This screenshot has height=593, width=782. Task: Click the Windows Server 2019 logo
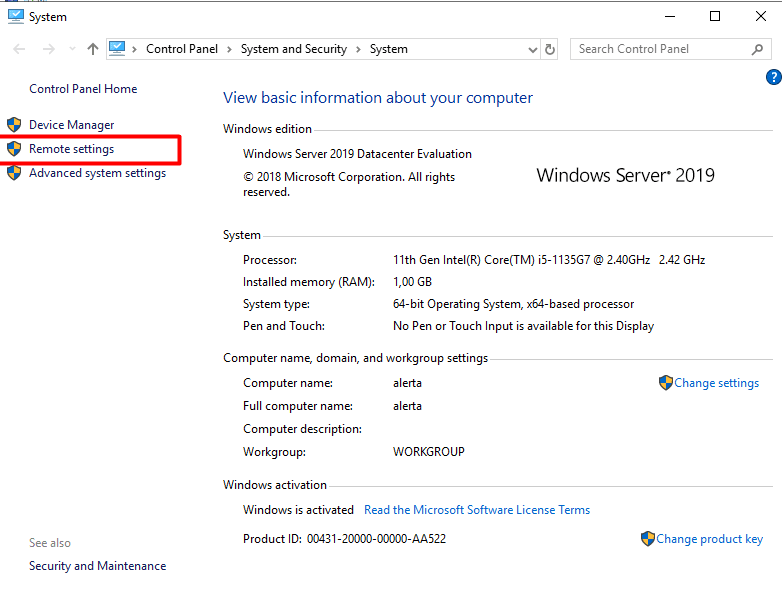pyautogui.click(x=625, y=175)
